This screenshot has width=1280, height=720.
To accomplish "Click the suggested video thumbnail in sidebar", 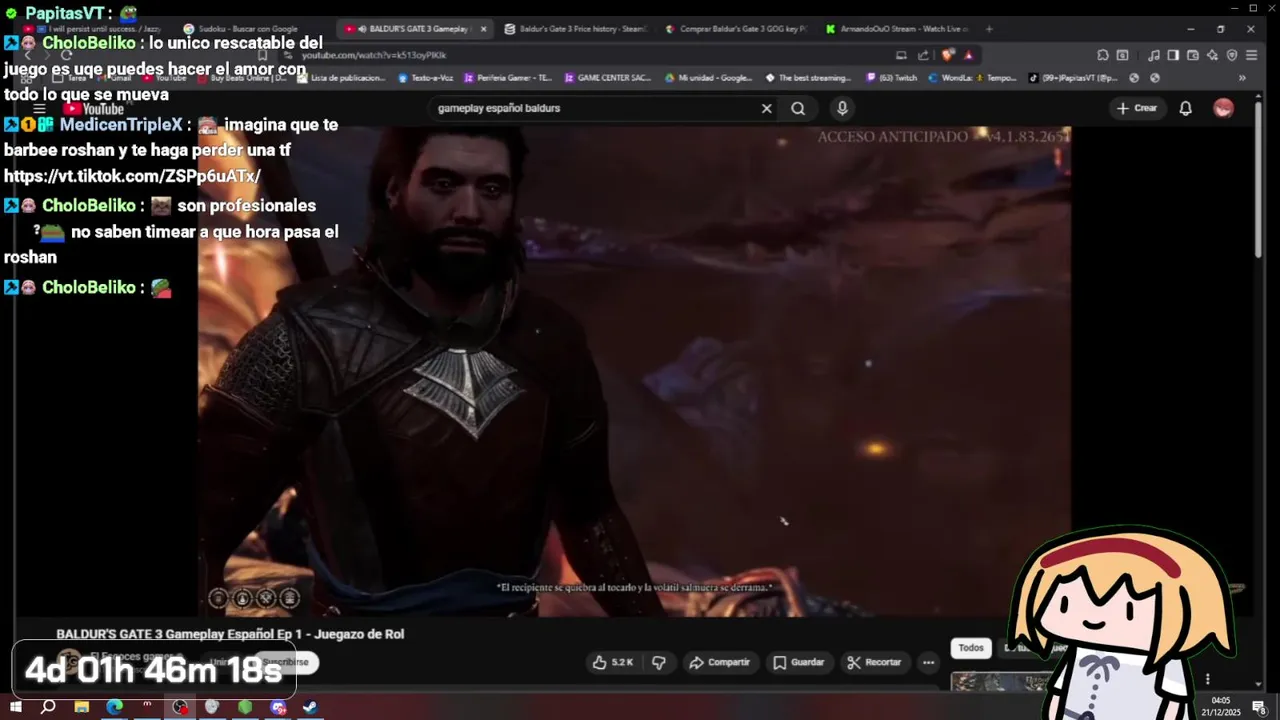I will (1000, 682).
